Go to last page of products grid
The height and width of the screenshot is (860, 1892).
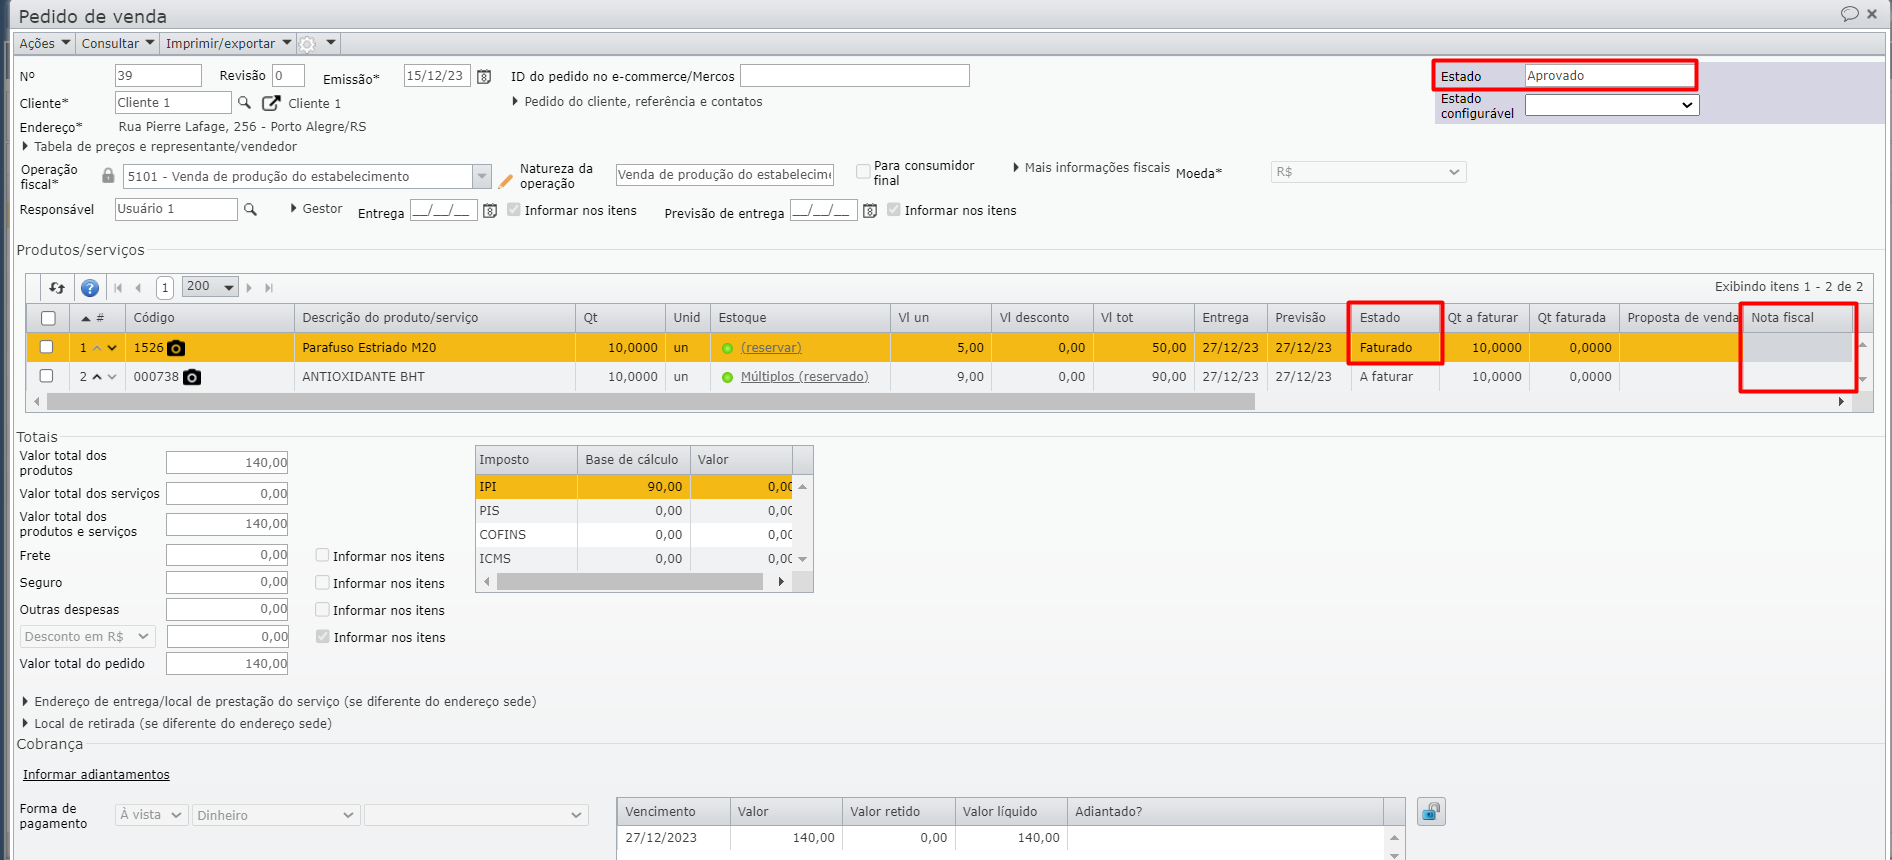click(269, 288)
